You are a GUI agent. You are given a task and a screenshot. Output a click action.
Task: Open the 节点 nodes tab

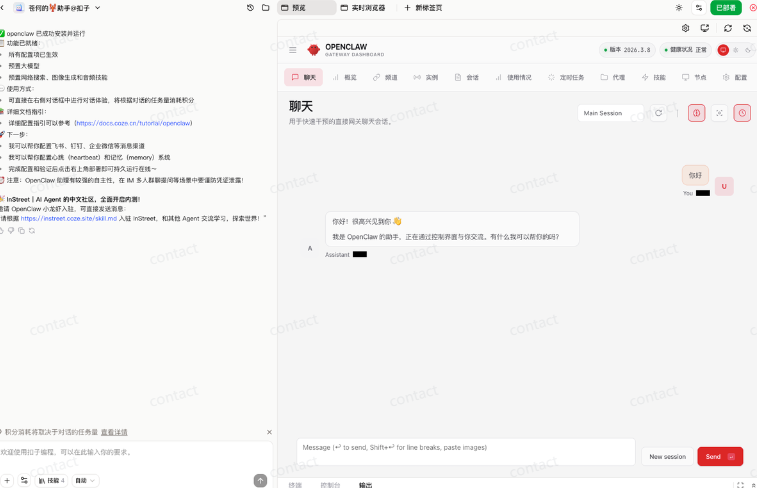694,77
